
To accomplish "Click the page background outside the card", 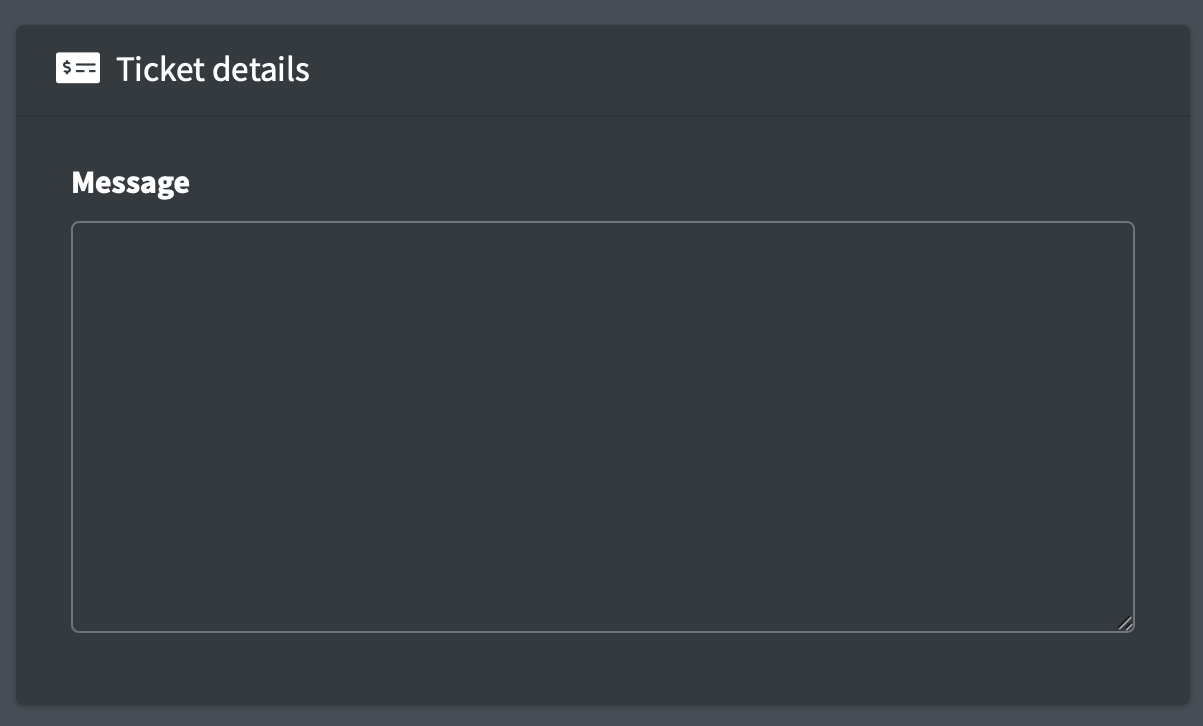I will [600, 10].
